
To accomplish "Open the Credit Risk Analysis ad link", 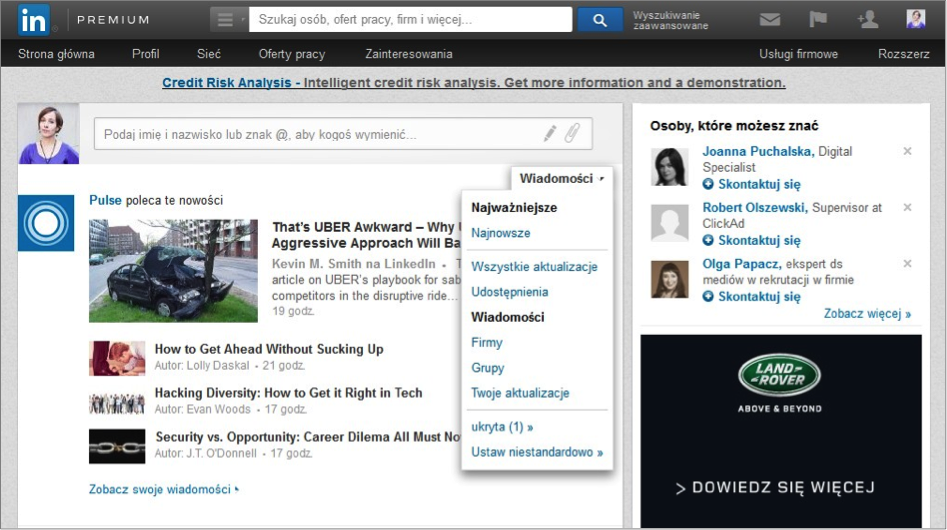I will tap(474, 83).
